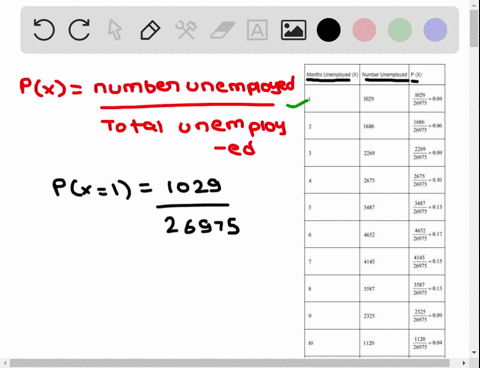Click the cell with value 2675
480x368 pixels.
pos(384,180)
